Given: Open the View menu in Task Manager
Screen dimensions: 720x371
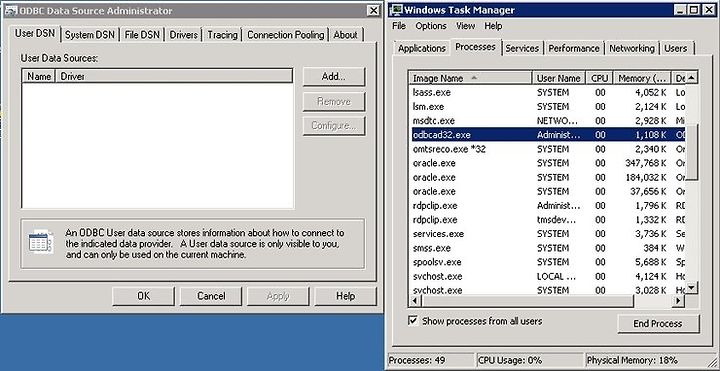Looking at the screenshot, I should coord(466,26).
